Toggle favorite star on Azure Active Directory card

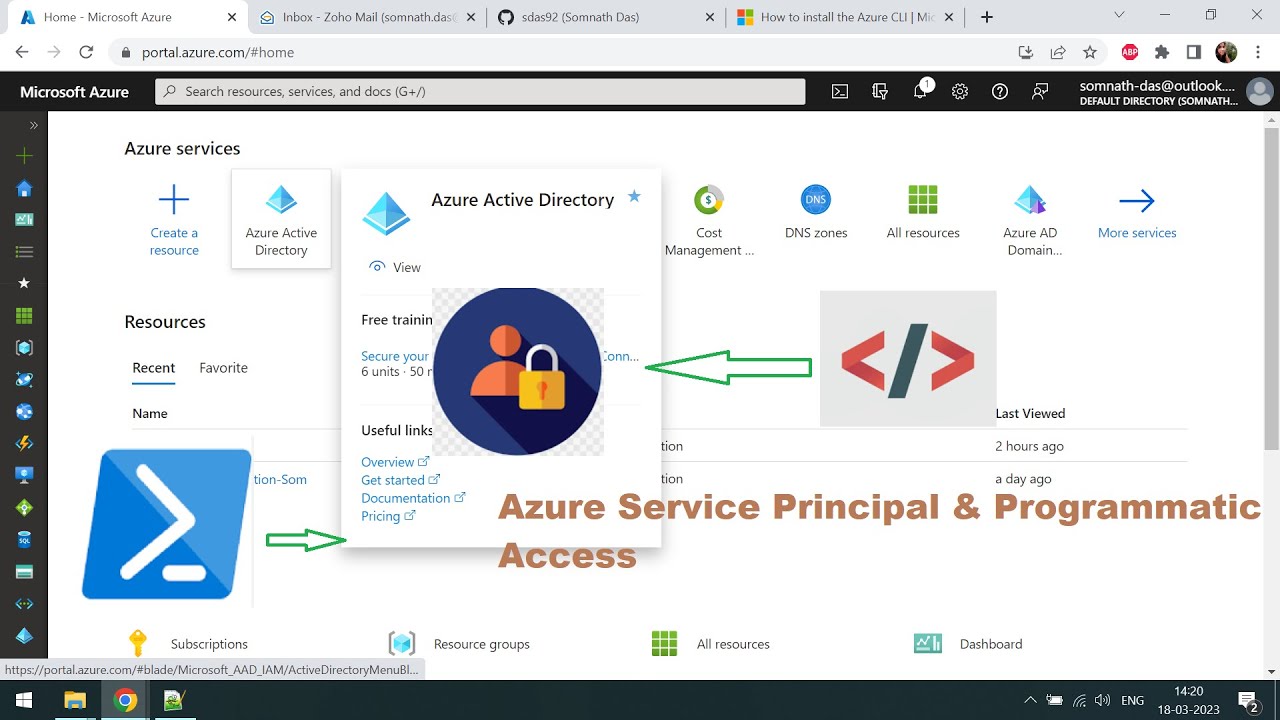pos(634,197)
